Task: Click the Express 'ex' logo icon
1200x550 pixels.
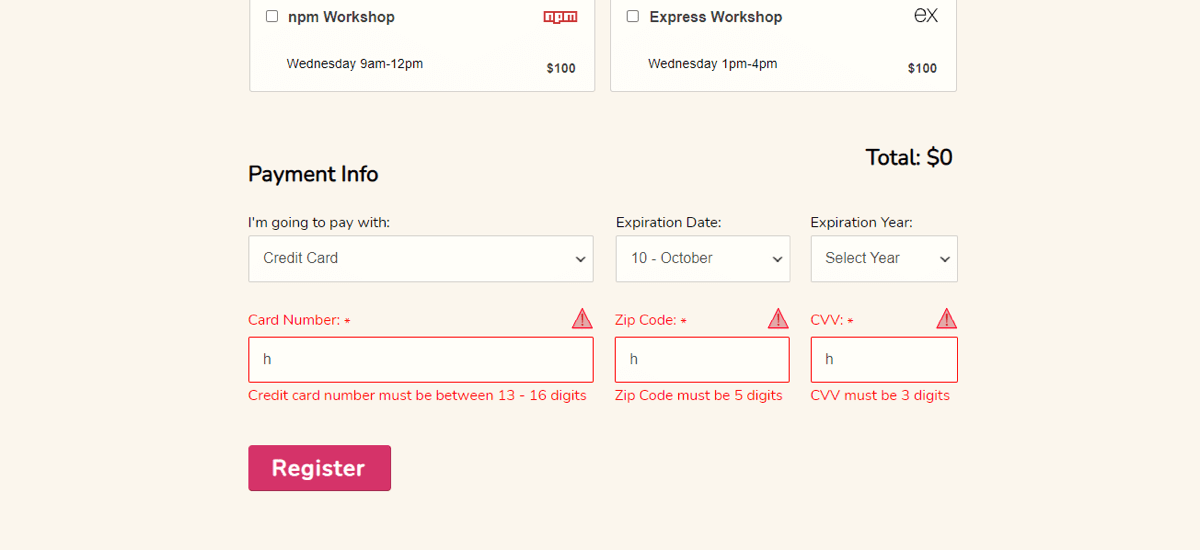Action: (x=926, y=15)
